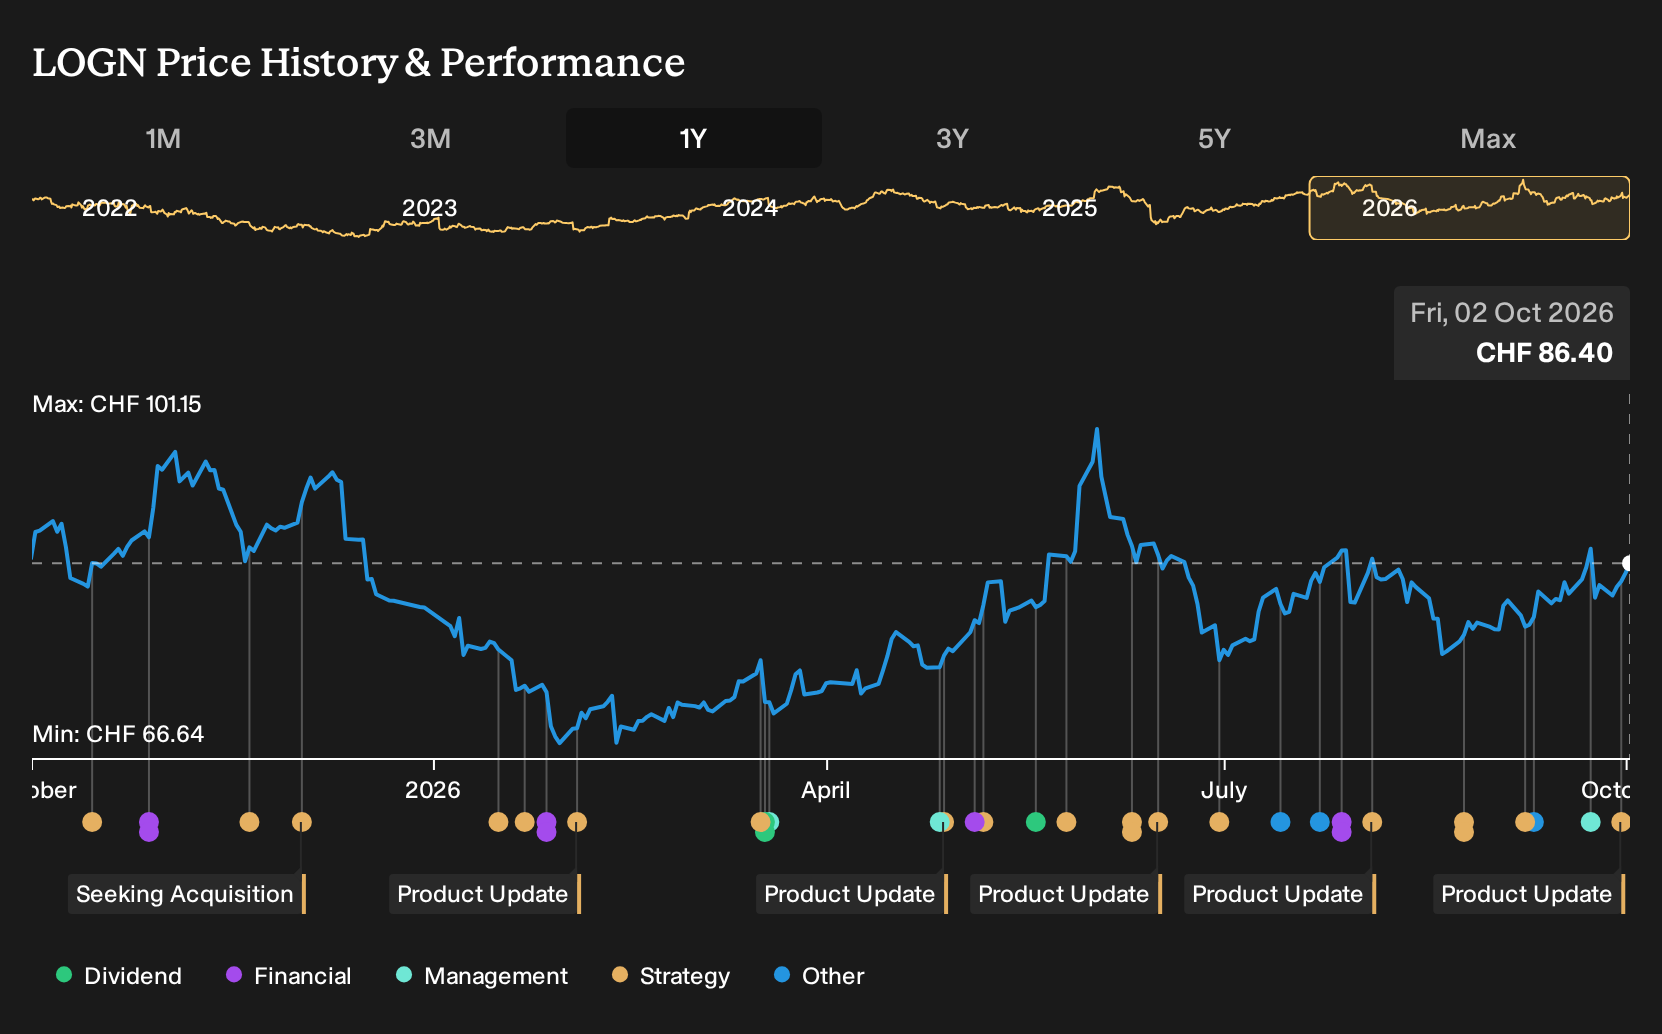Click the second blue Other marker after July
Screen dimensions: 1662x1034
click(1320, 822)
